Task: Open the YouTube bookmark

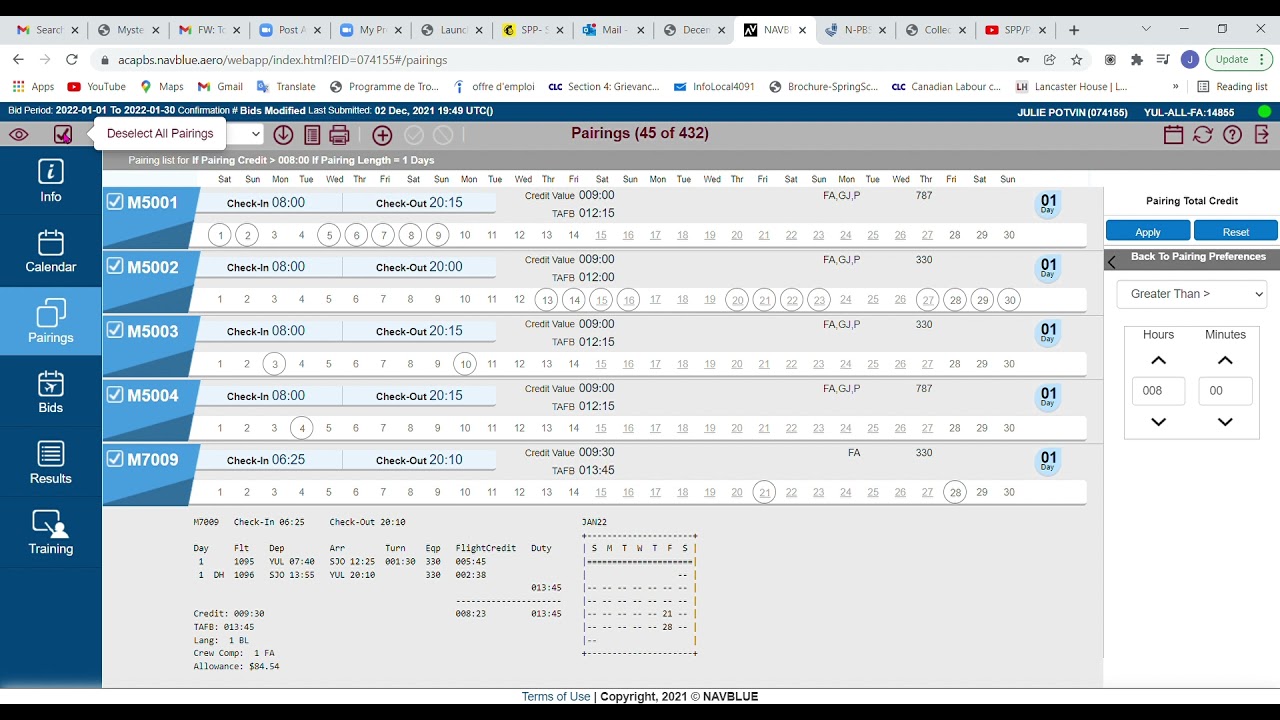Action: [97, 87]
